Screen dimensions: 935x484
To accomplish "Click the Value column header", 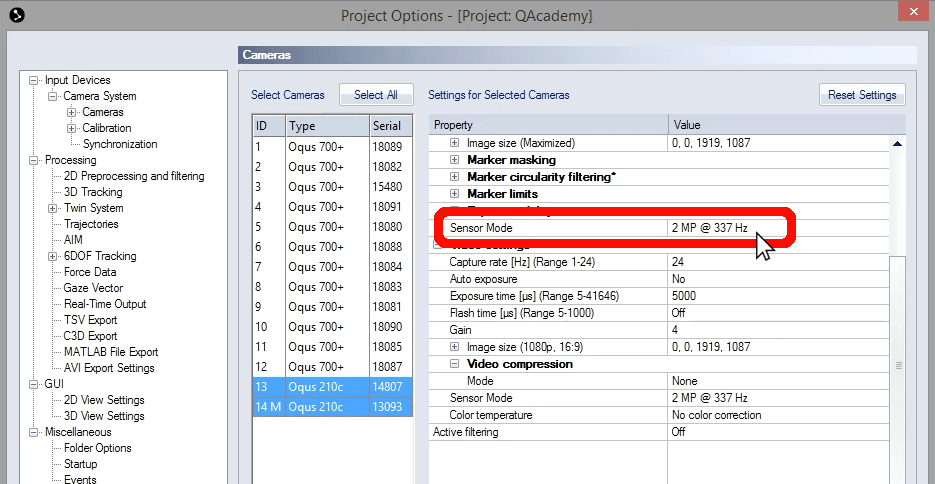I will point(787,125).
